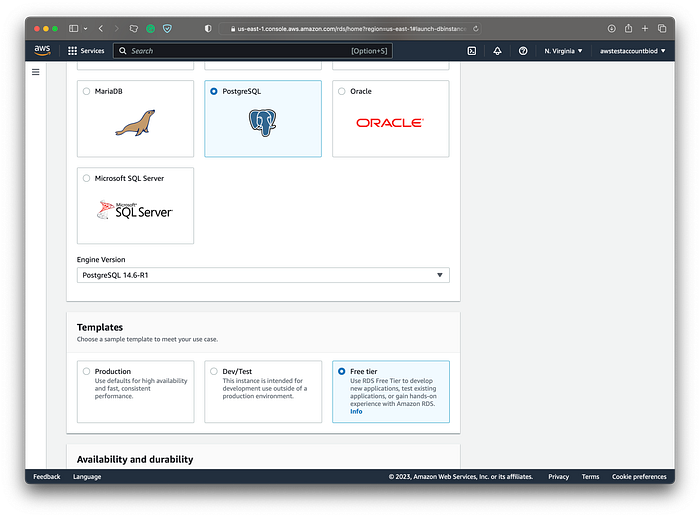Click the green Grammarly extension icon
The width and height of the screenshot is (700, 517).
[x=150, y=29]
